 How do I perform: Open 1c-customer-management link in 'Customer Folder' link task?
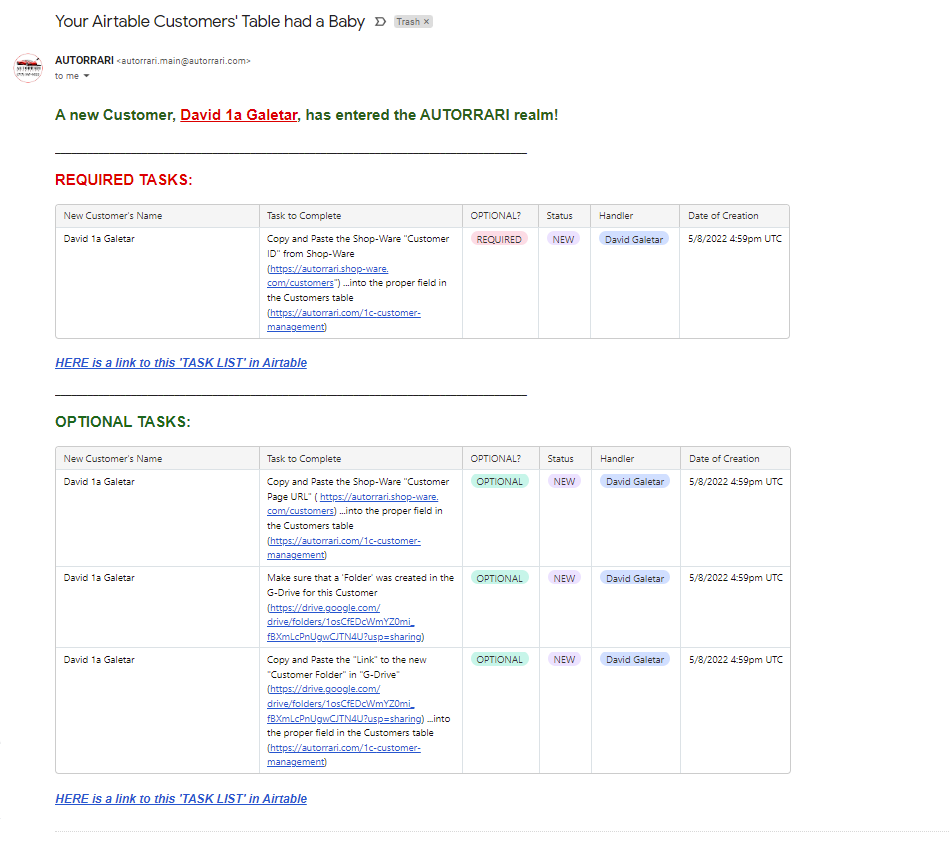(344, 755)
